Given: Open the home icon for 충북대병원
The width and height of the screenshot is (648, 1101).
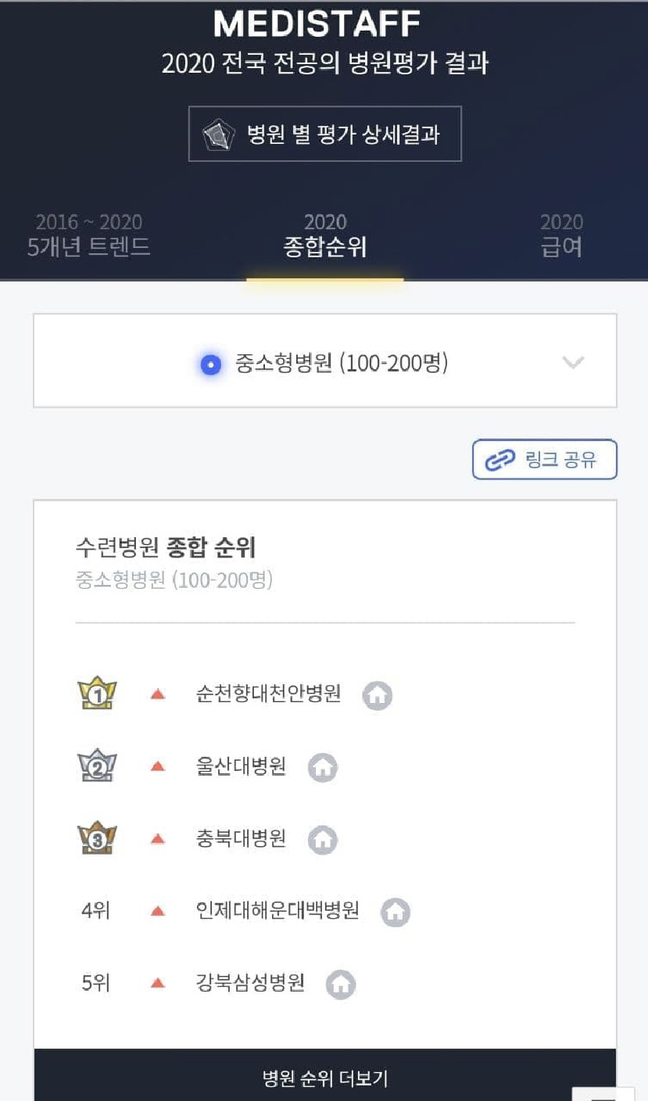Looking at the screenshot, I should tap(322, 839).
